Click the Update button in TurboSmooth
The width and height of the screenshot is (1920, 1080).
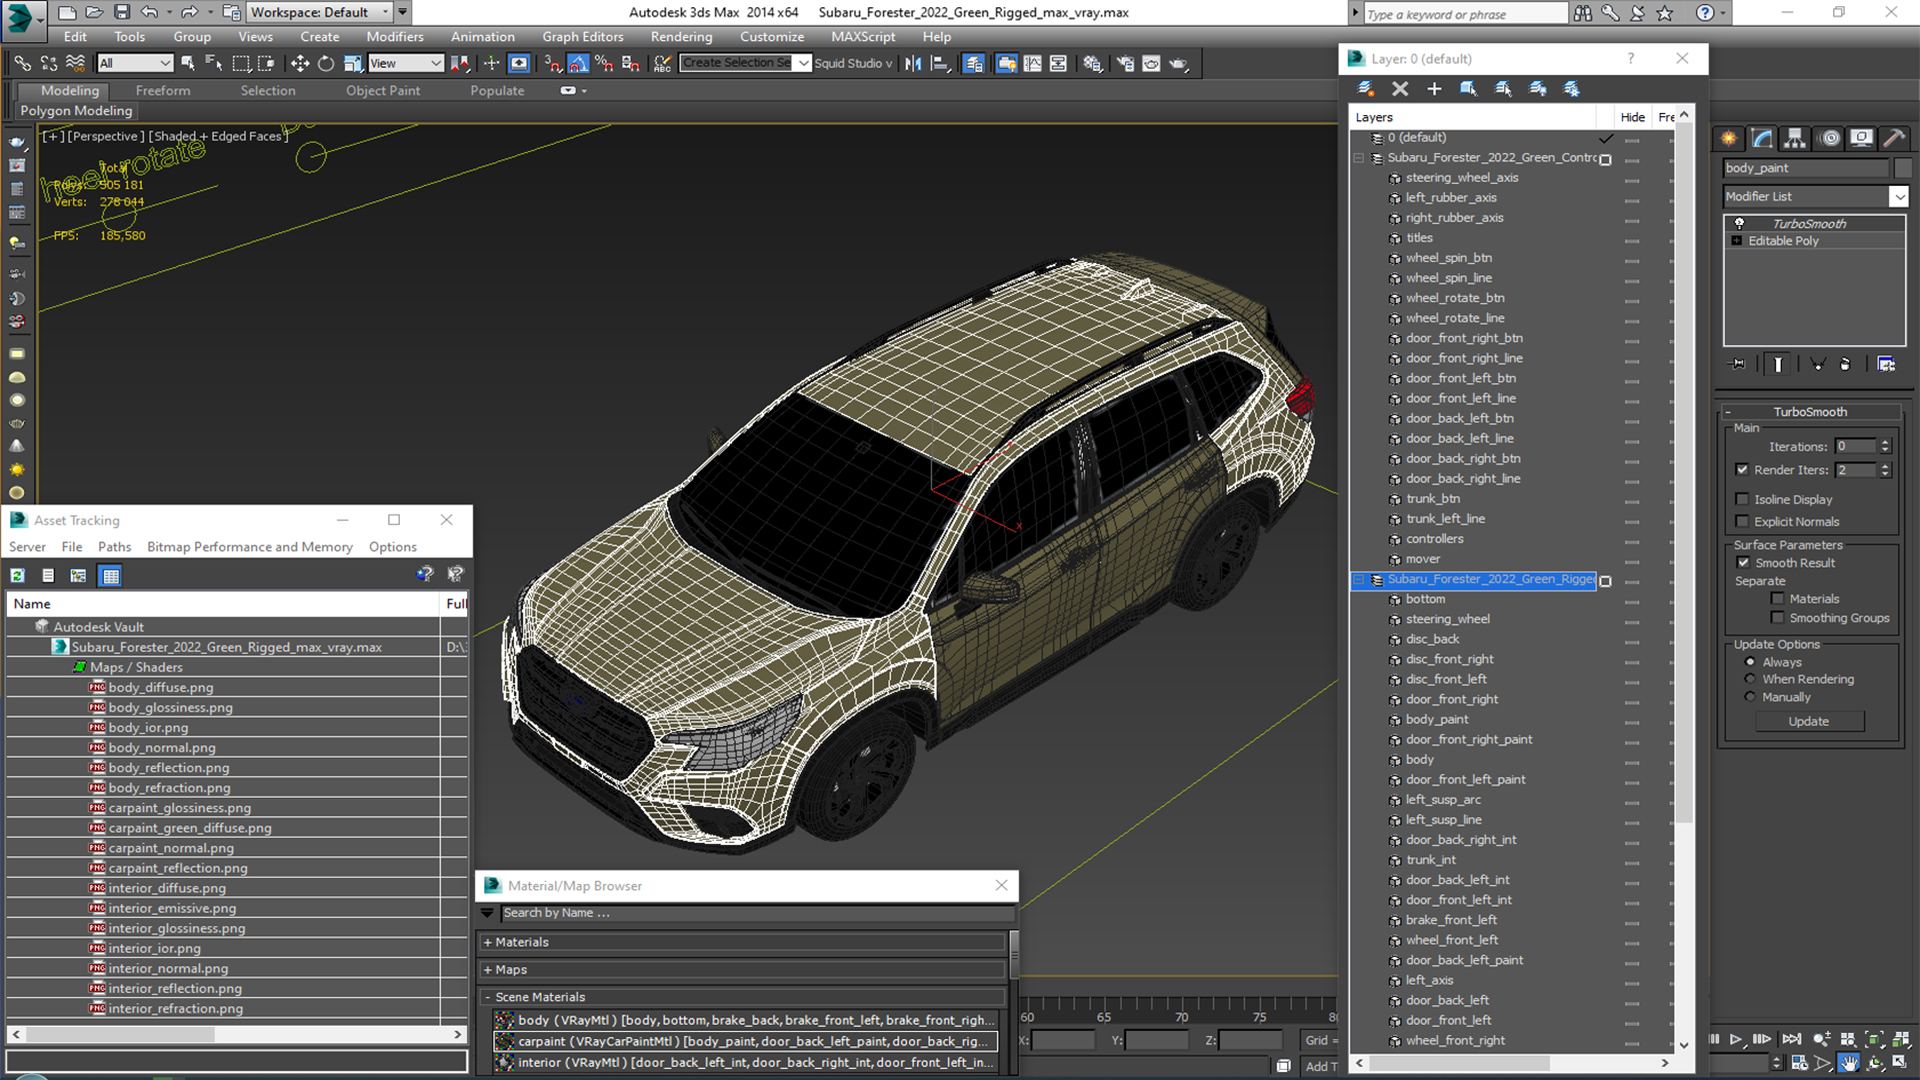point(1809,721)
